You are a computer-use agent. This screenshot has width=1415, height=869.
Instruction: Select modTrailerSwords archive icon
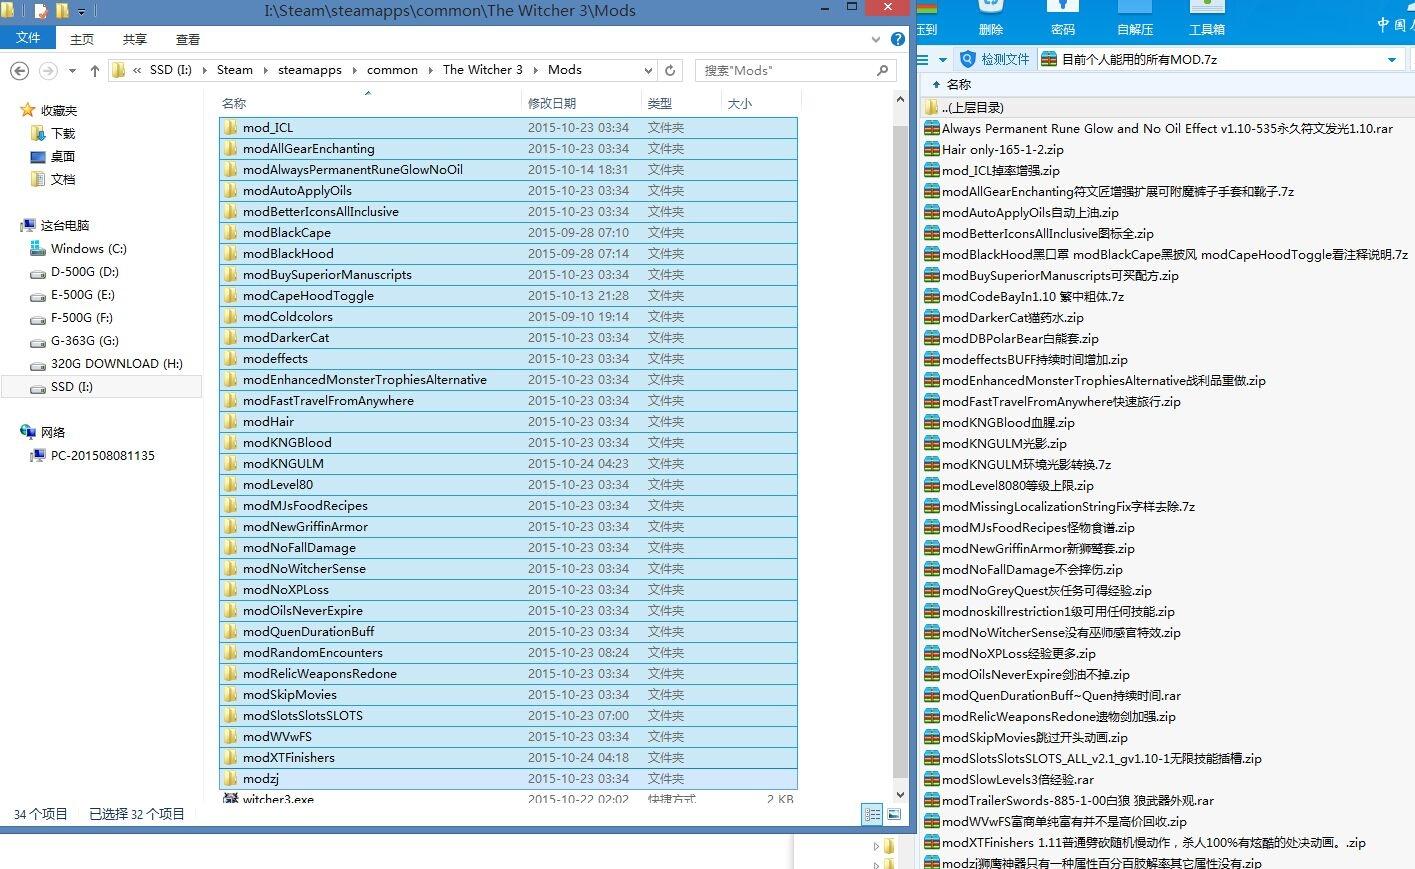pyautogui.click(x=932, y=800)
